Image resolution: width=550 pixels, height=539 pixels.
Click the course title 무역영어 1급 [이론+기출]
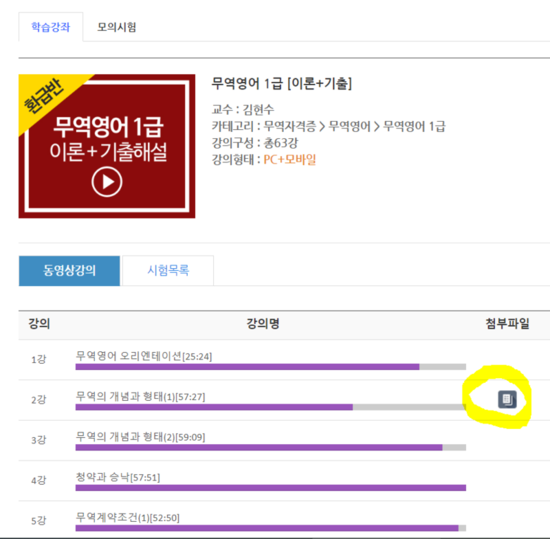[x=282, y=83]
